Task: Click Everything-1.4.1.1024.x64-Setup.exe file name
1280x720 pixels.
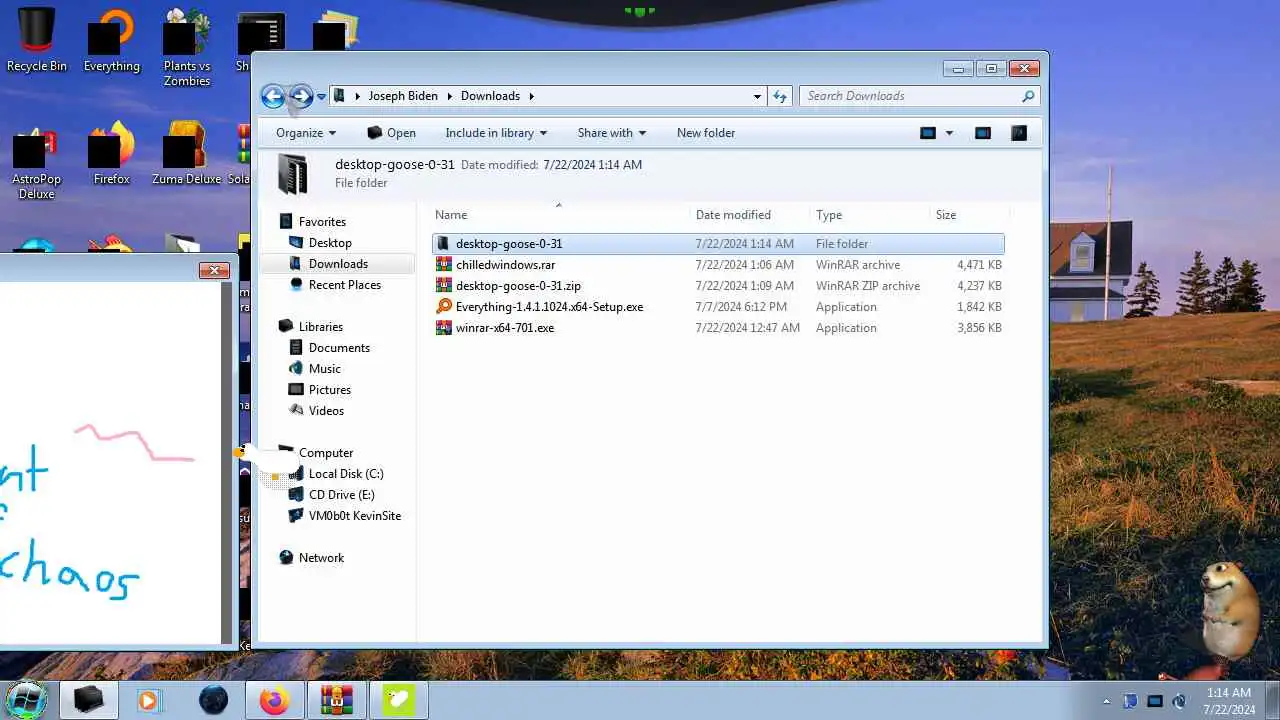Action: click(549, 307)
